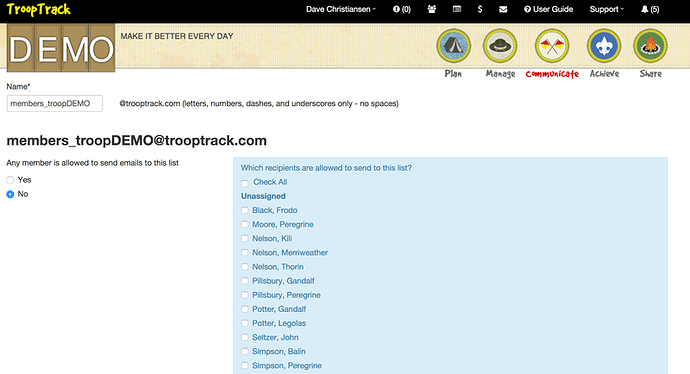Viewport: 690px width, 374px height.
Task: Check the box for Black, Frodo
Action: click(x=245, y=210)
